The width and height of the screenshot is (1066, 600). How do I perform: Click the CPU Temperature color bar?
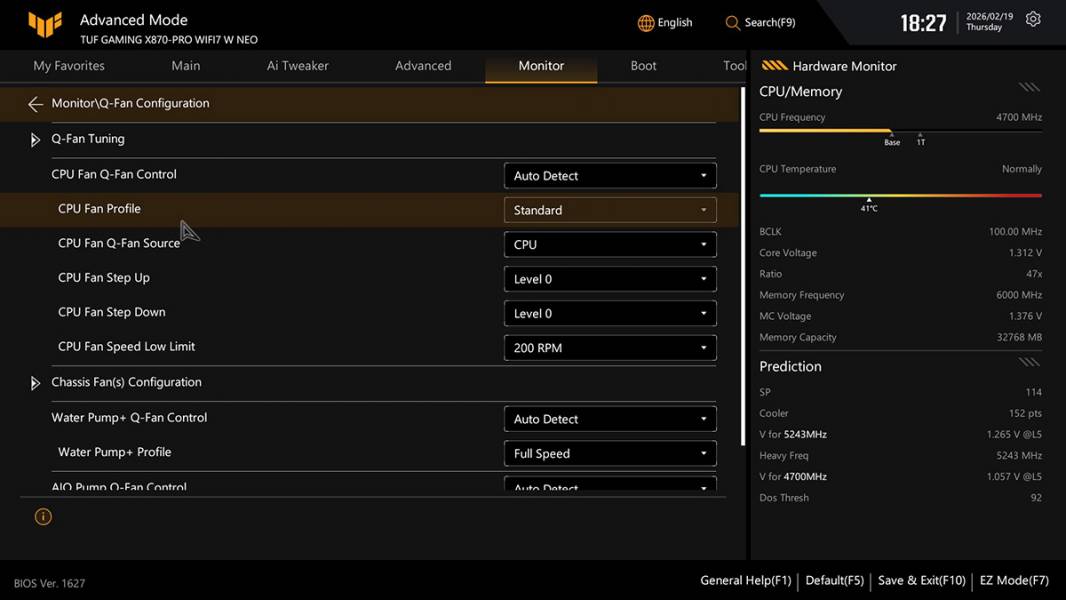[900, 196]
